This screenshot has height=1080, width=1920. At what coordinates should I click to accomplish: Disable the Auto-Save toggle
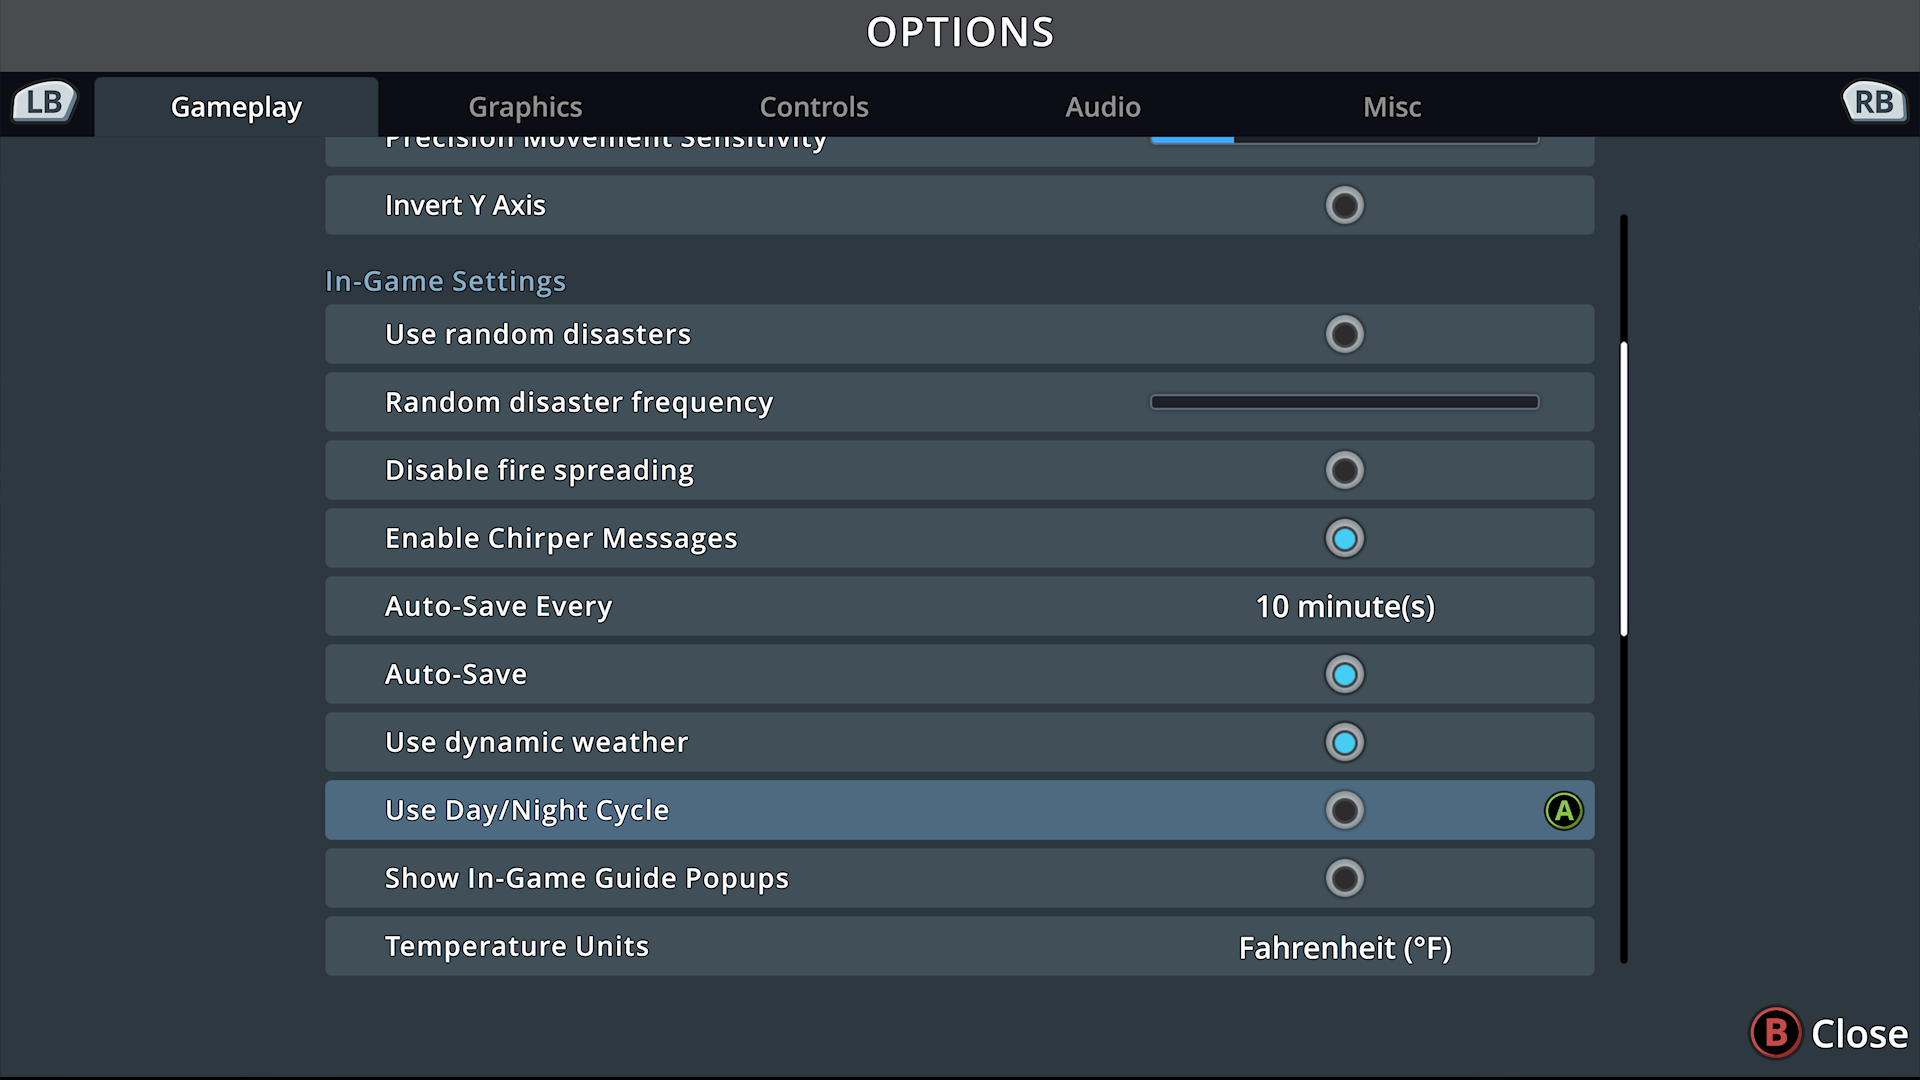click(x=1345, y=674)
